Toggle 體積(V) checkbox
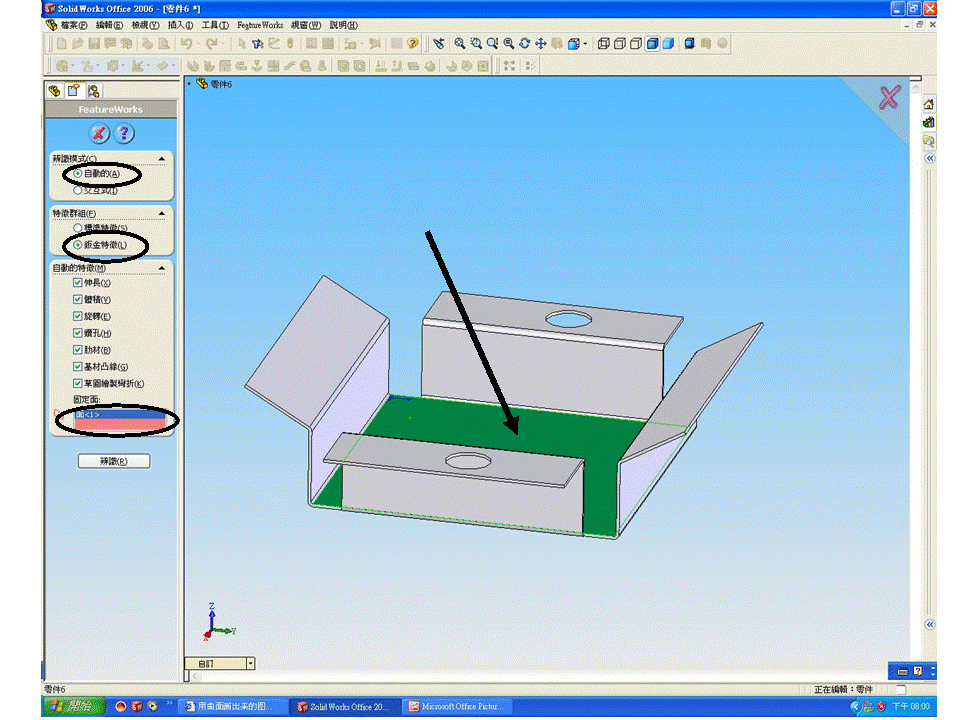This screenshot has width=960, height=720. point(77,299)
